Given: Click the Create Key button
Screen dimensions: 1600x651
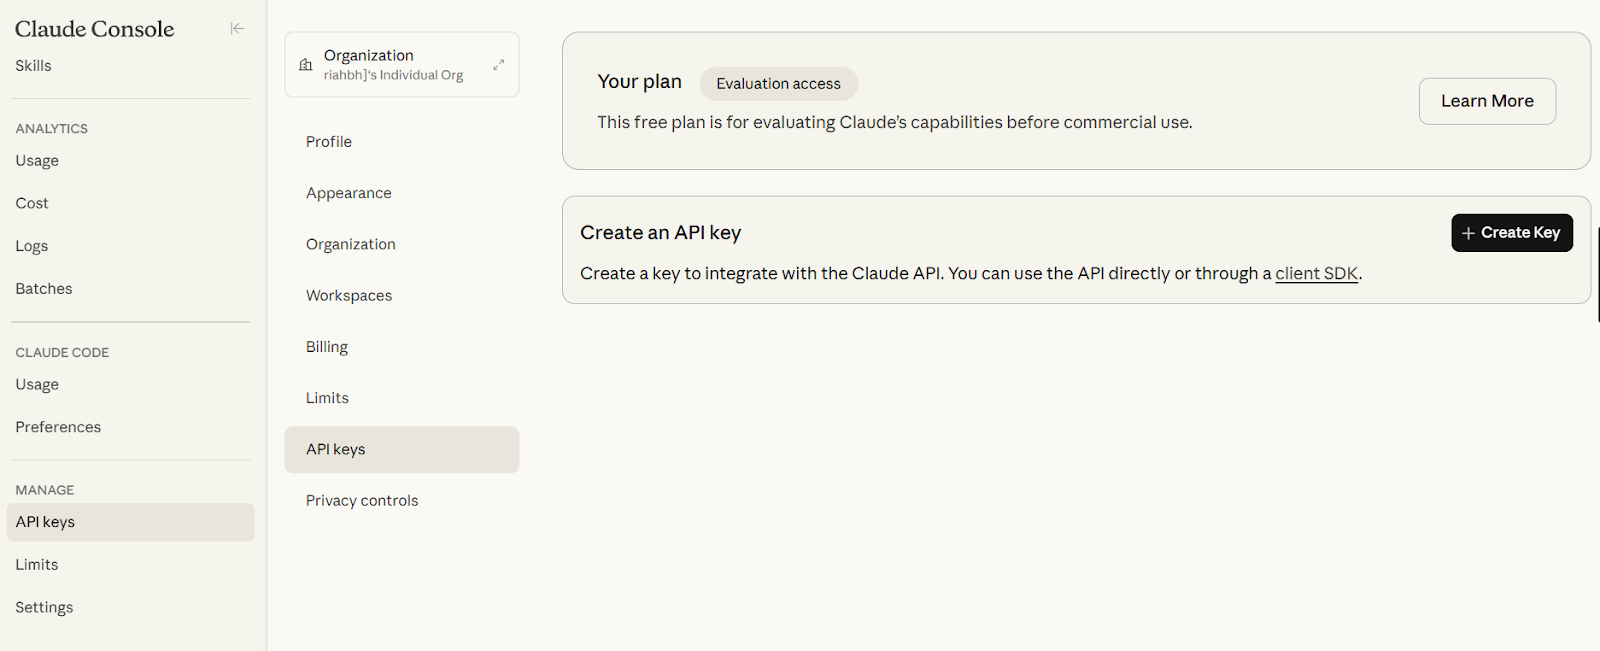Looking at the screenshot, I should [1512, 233].
